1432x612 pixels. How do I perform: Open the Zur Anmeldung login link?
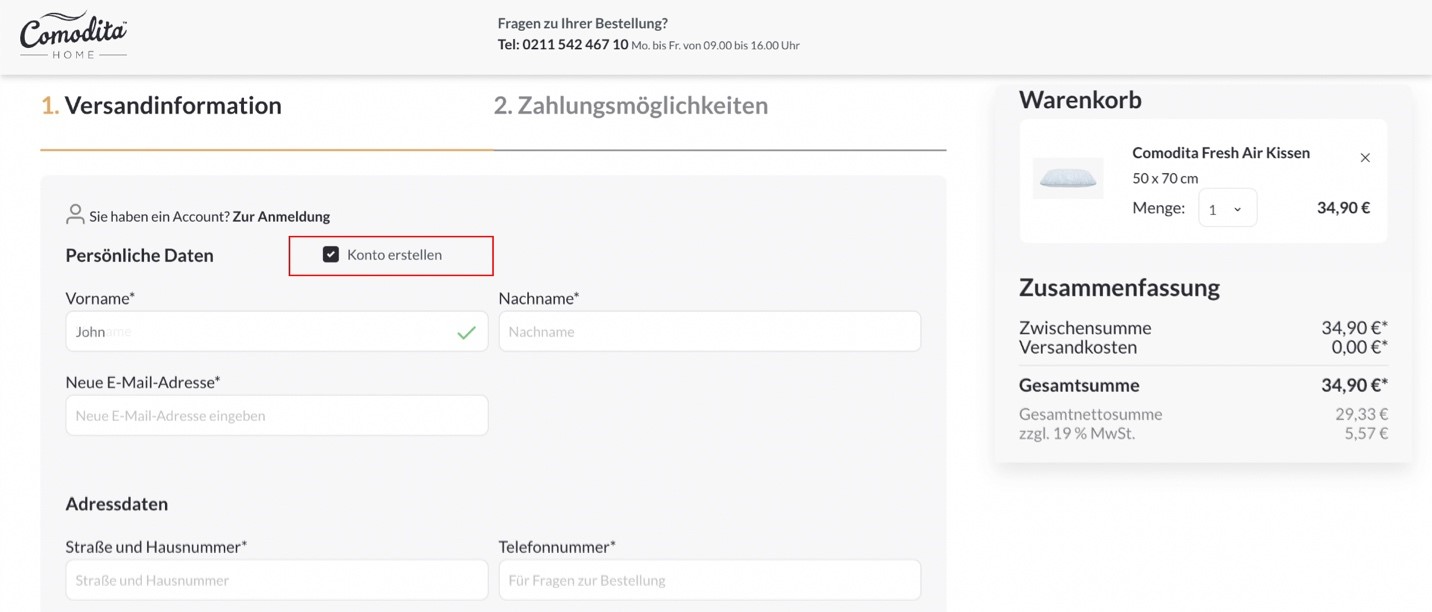pos(281,216)
